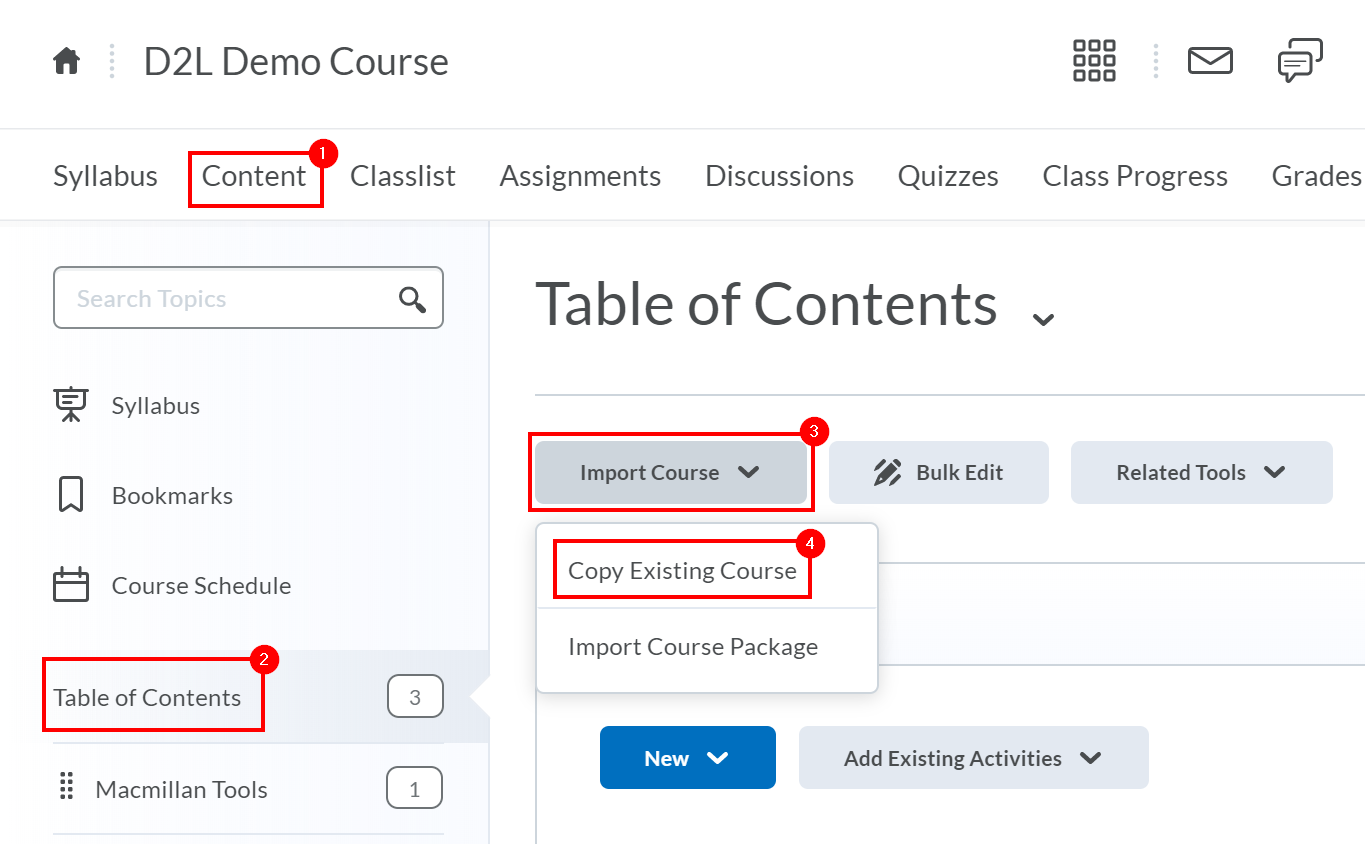Open Course Schedule in the sidebar
The height and width of the screenshot is (844, 1365).
pyautogui.click(x=200, y=586)
